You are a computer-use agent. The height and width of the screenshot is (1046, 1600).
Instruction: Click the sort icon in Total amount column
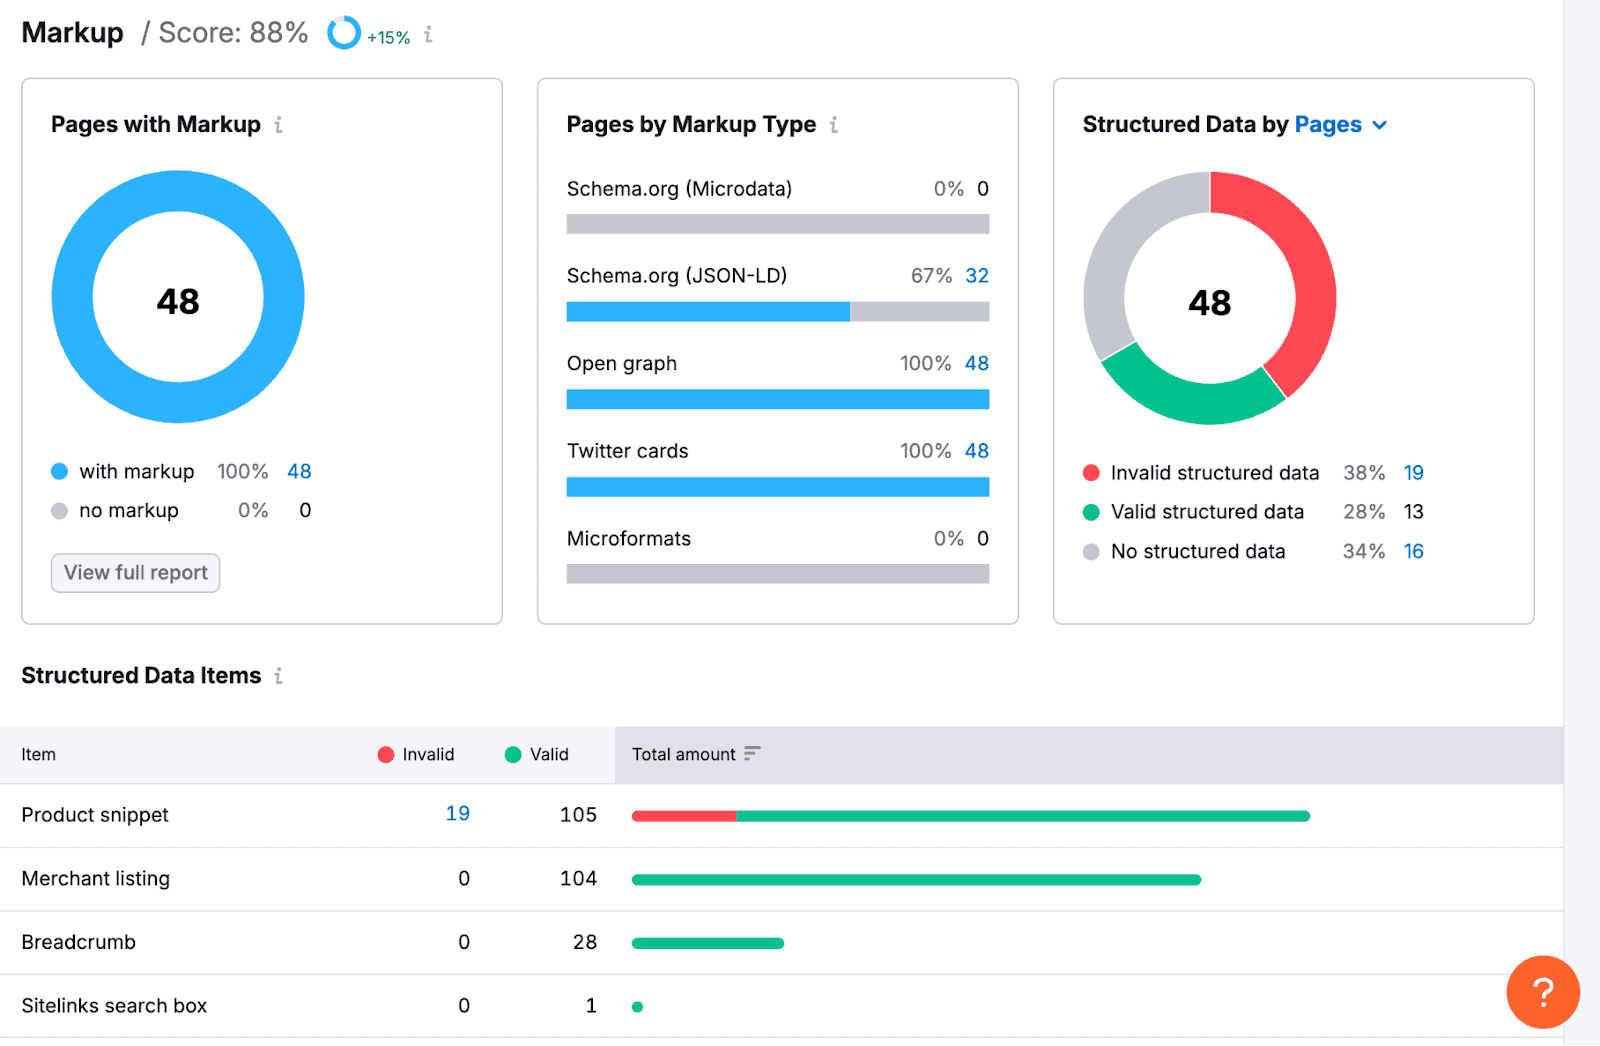tap(752, 754)
